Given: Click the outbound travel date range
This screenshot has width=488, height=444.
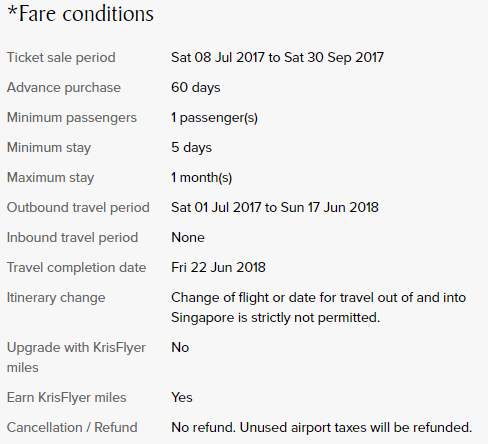Looking at the screenshot, I should (275, 208).
